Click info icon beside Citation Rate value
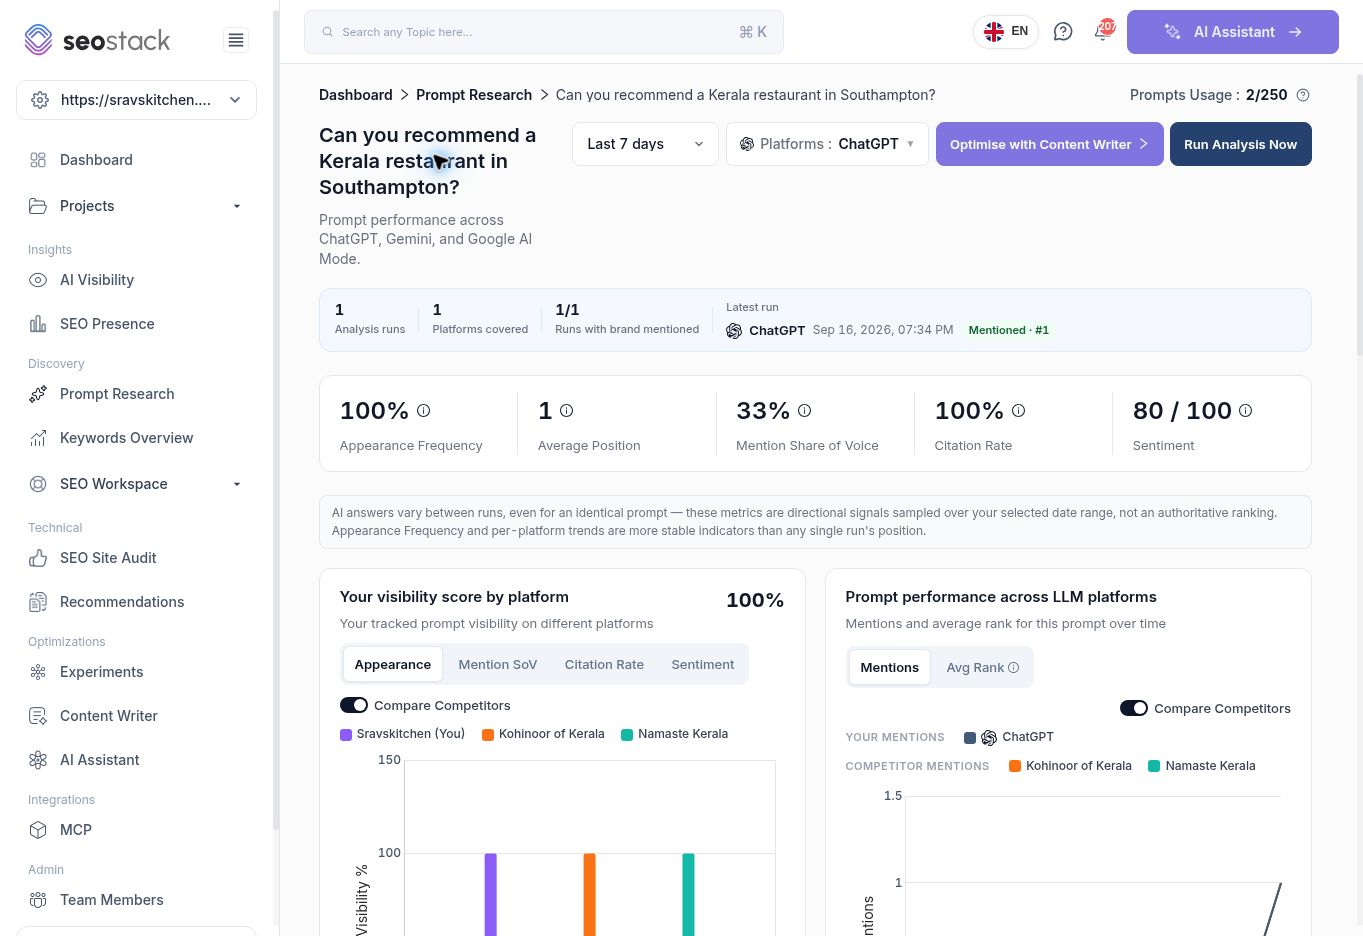Viewport: 1363px width, 936px height. click(1019, 410)
